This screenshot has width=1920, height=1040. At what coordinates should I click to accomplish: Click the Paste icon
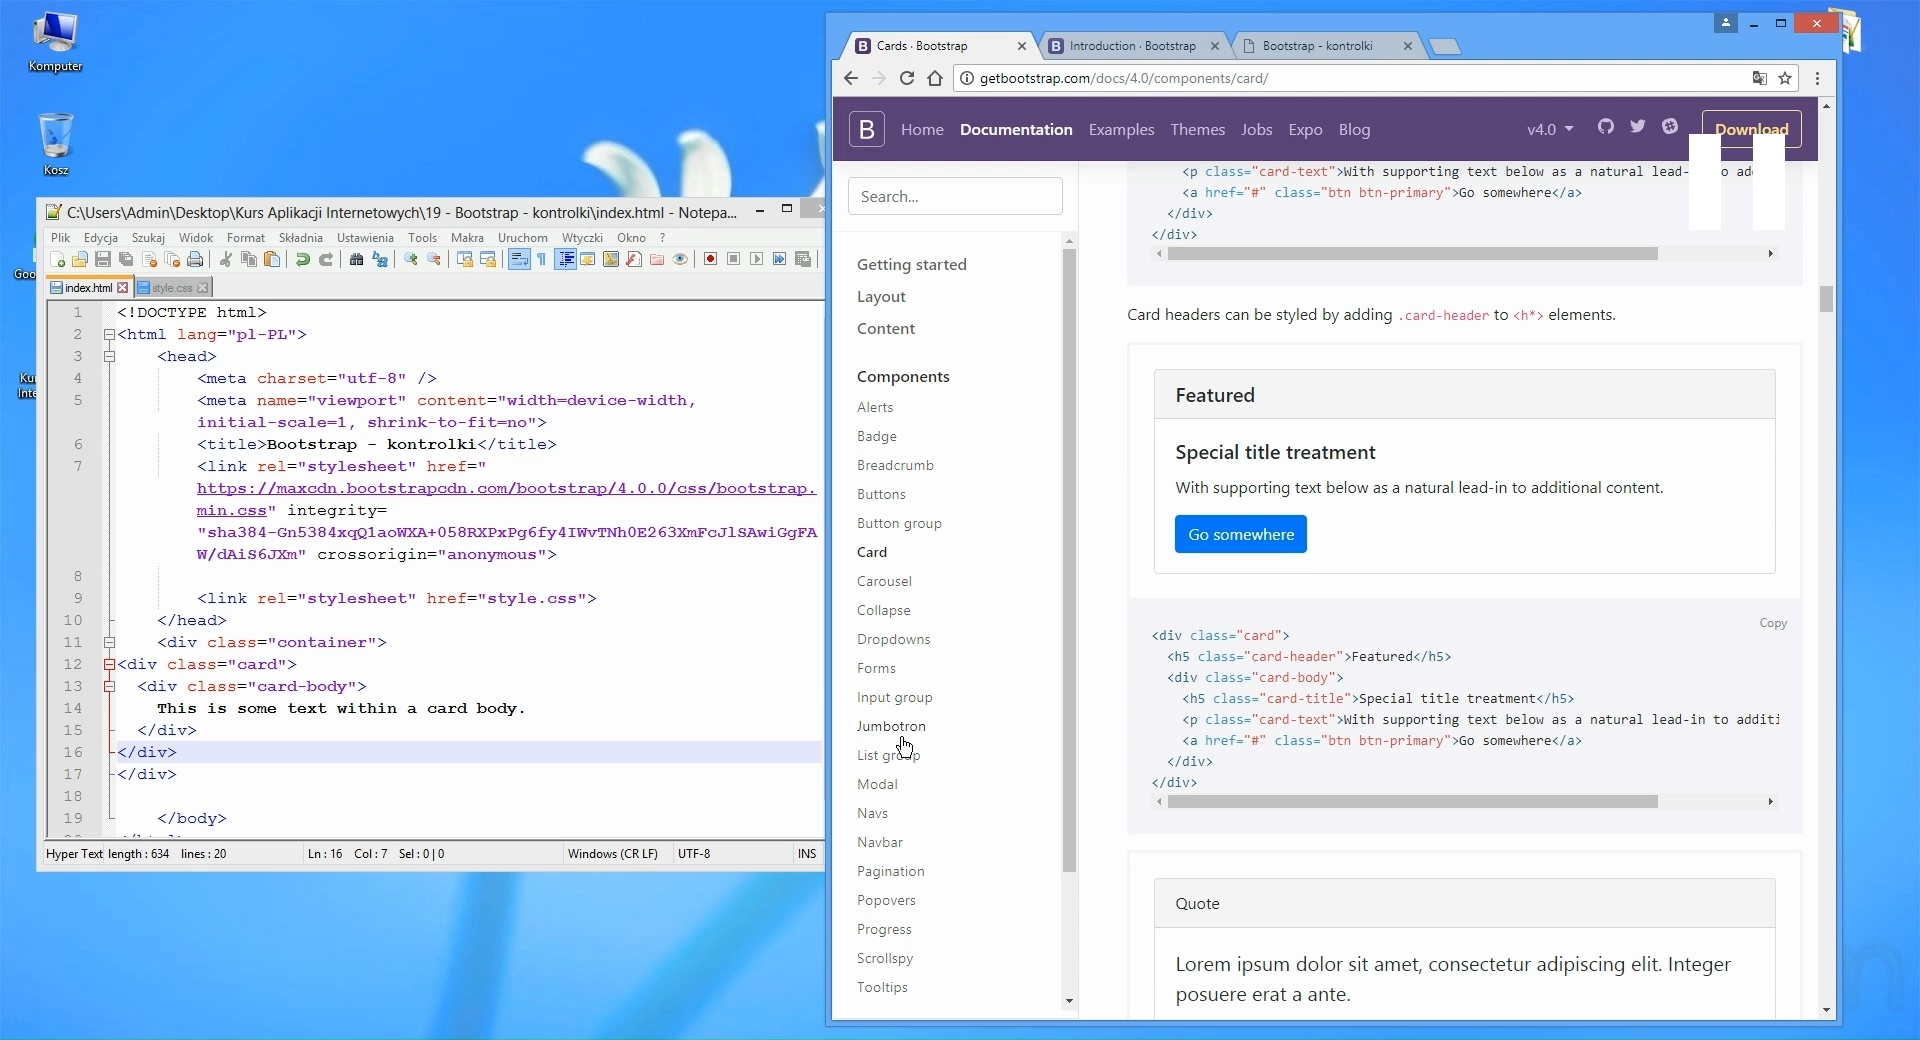tap(271, 260)
